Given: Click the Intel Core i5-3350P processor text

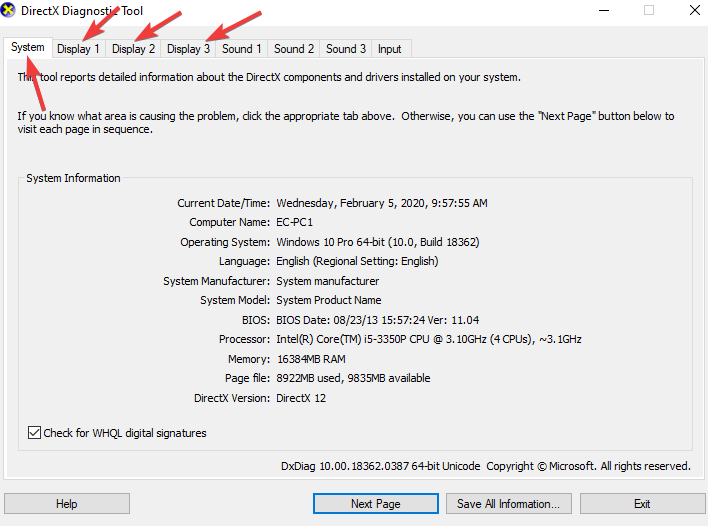Looking at the screenshot, I should coord(429,339).
